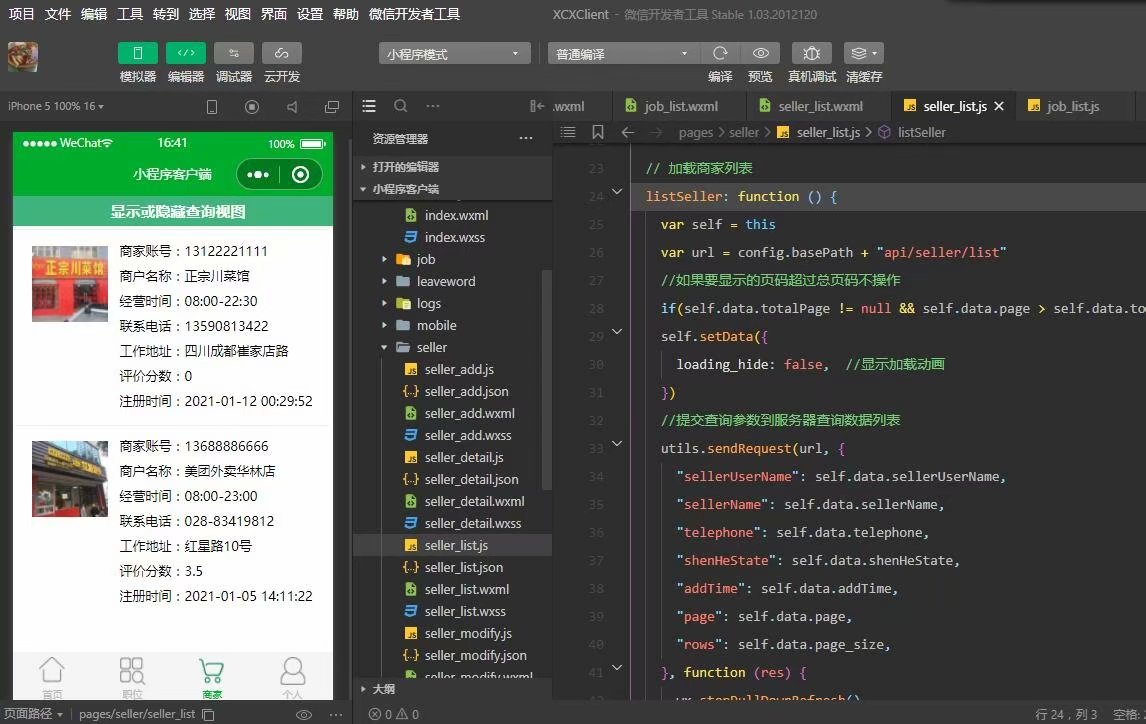This screenshot has width=1146, height=724.
Task: Open the mini program menu dots capsule
Action: [258, 175]
